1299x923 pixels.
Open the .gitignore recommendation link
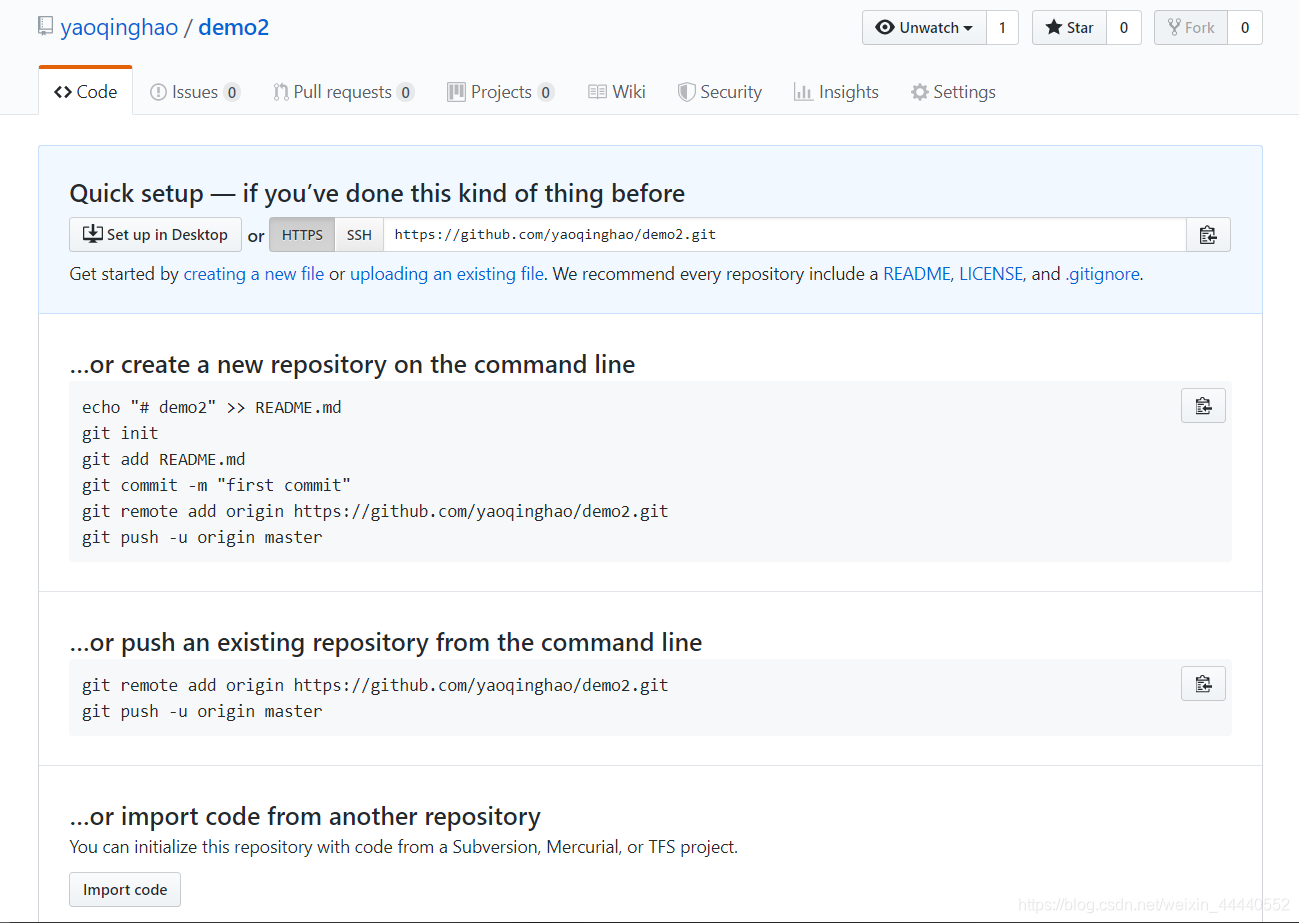[1102, 274]
